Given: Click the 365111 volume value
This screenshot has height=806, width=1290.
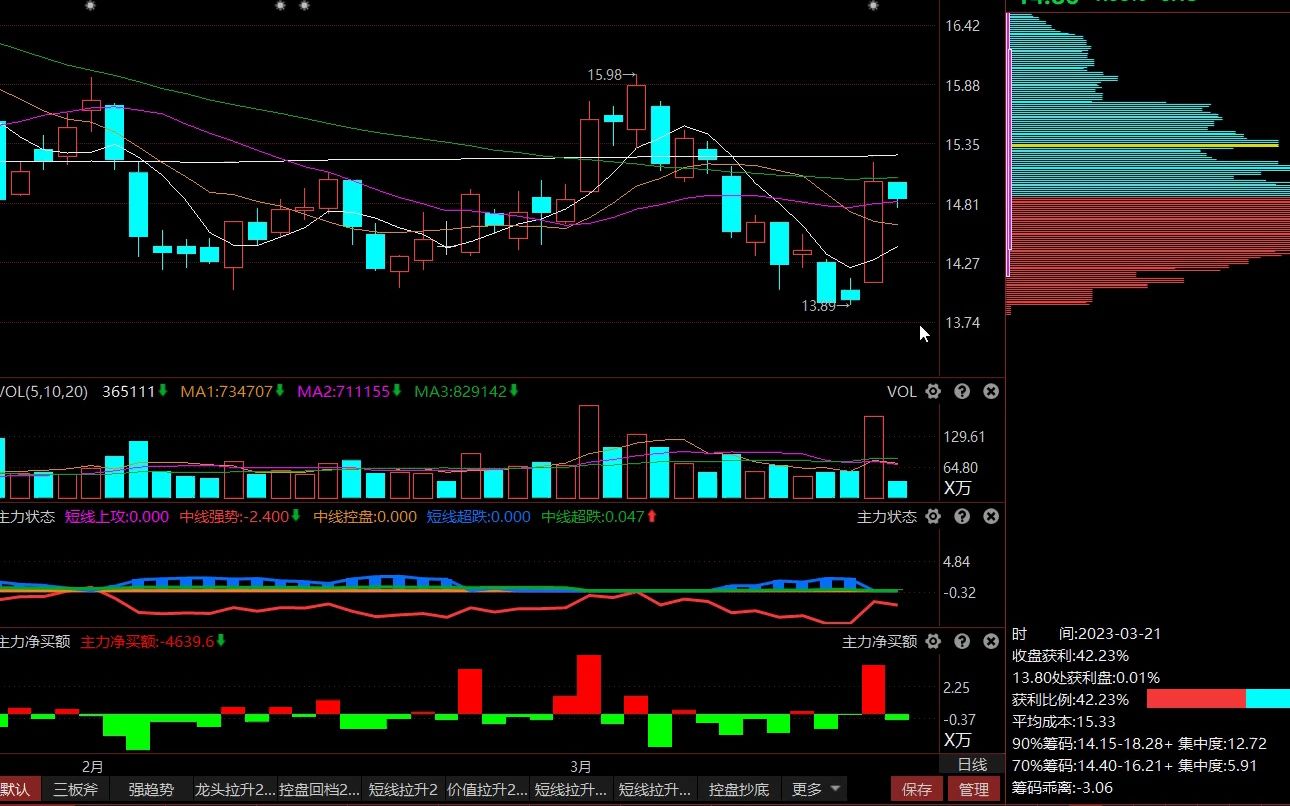Looking at the screenshot, I should pos(128,392).
